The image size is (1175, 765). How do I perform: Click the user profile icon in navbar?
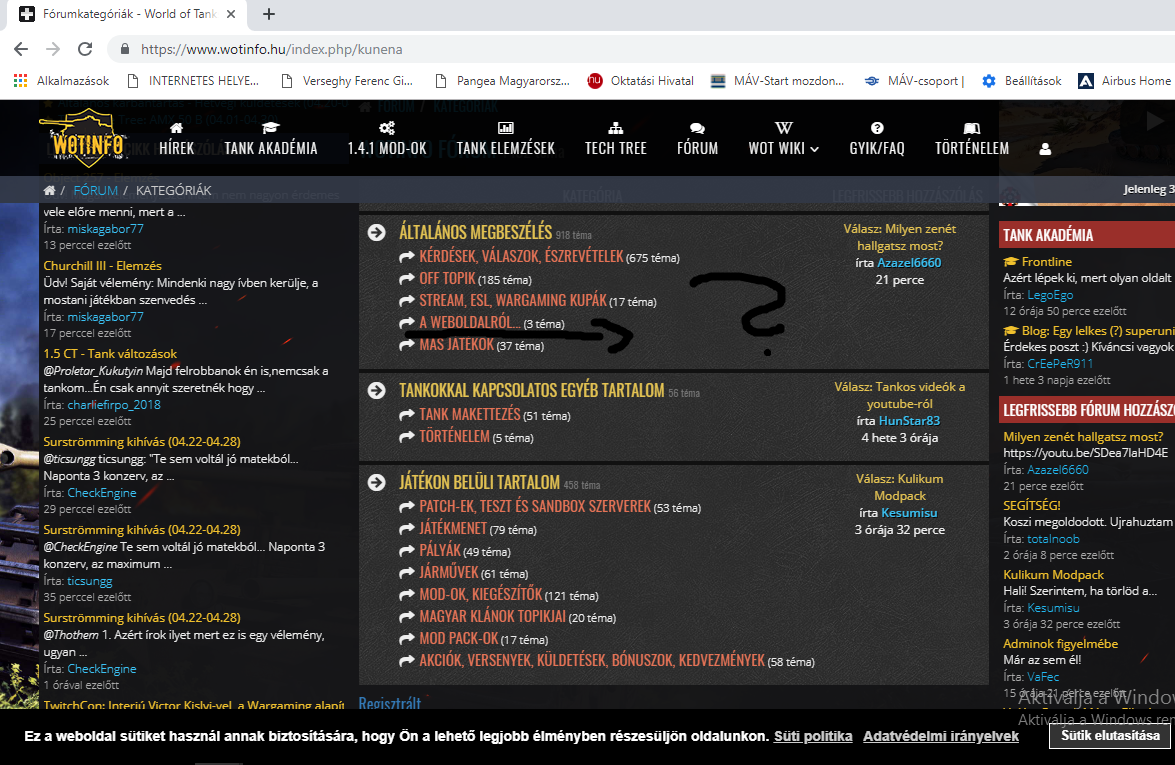(x=1045, y=149)
